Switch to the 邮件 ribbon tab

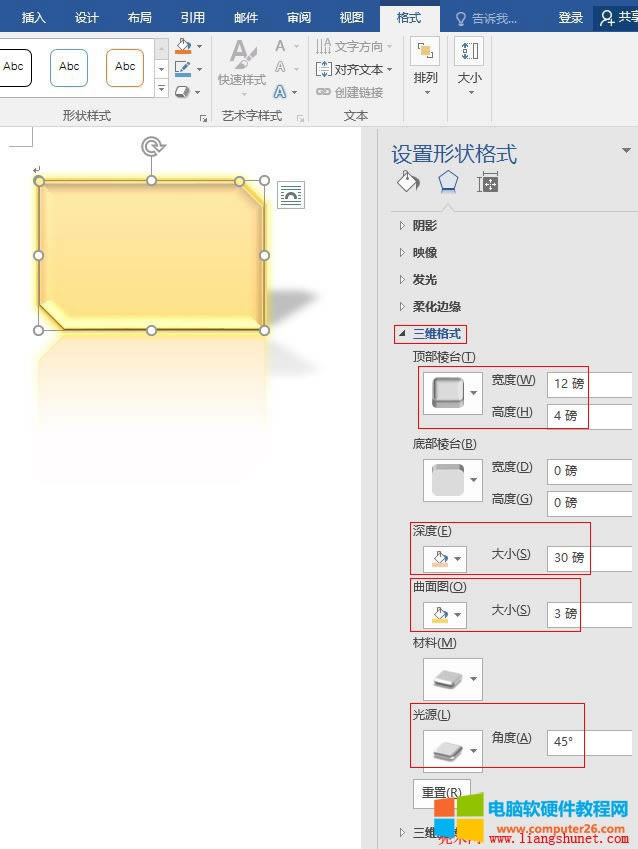click(x=246, y=18)
